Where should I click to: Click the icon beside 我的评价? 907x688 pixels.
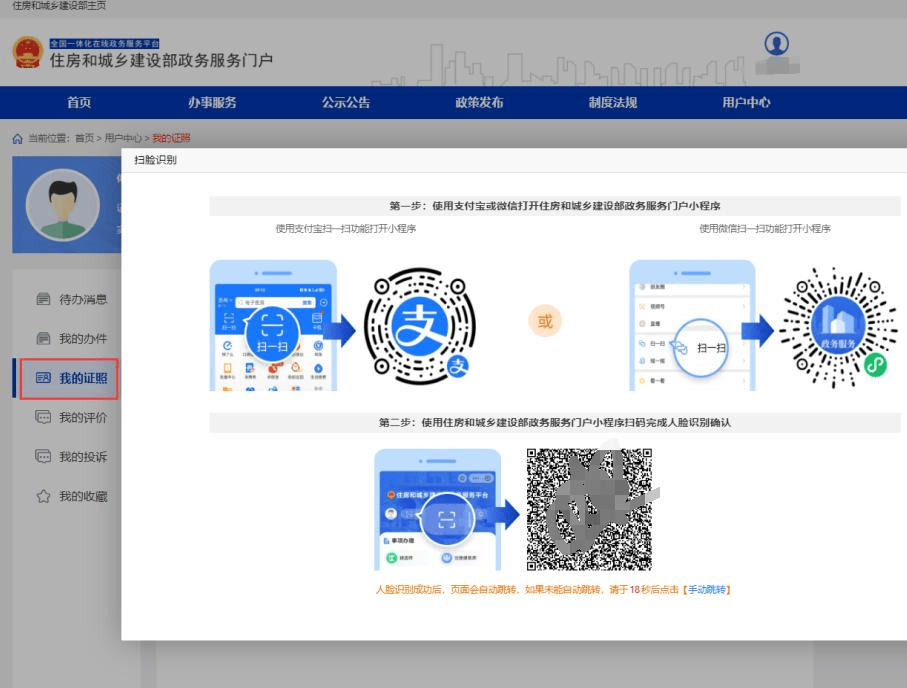coord(43,417)
